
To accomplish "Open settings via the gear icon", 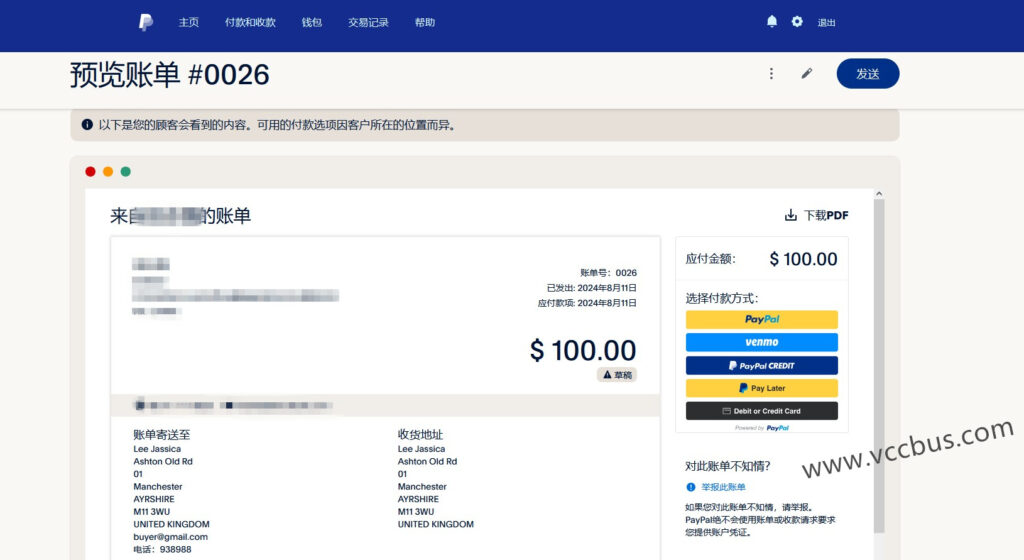I will [x=797, y=21].
